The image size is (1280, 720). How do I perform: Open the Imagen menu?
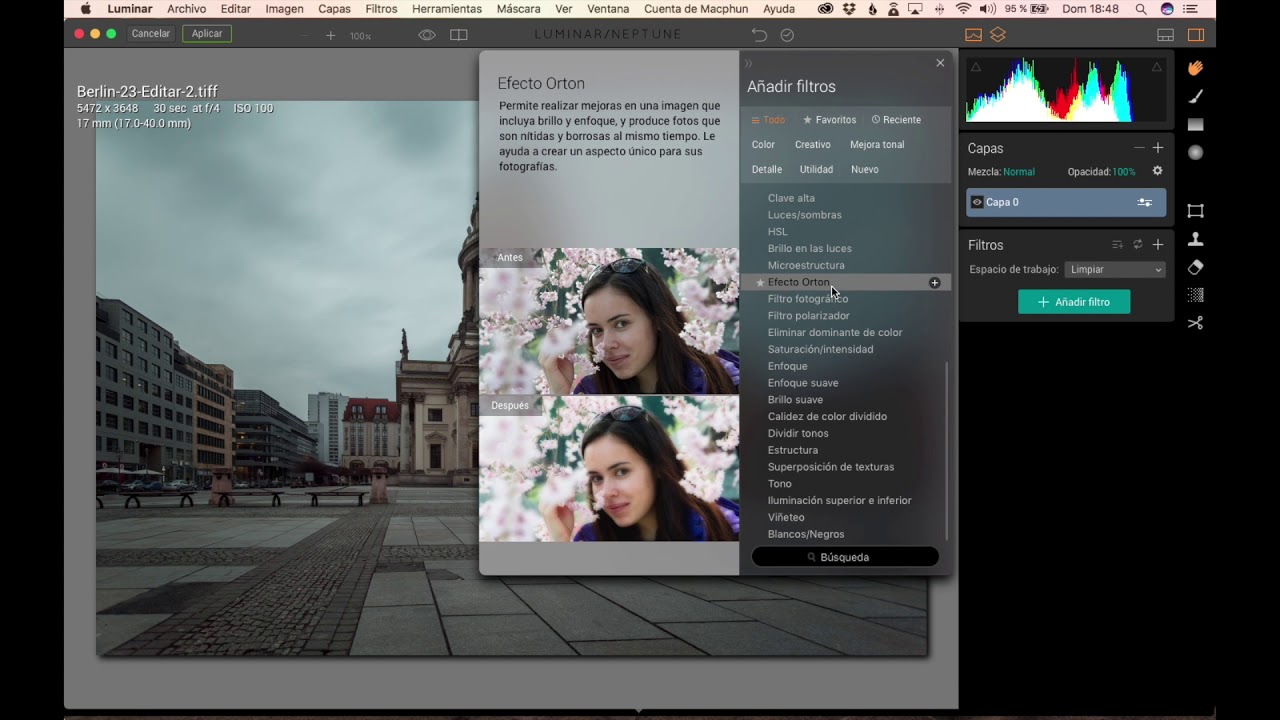pos(284,9)
